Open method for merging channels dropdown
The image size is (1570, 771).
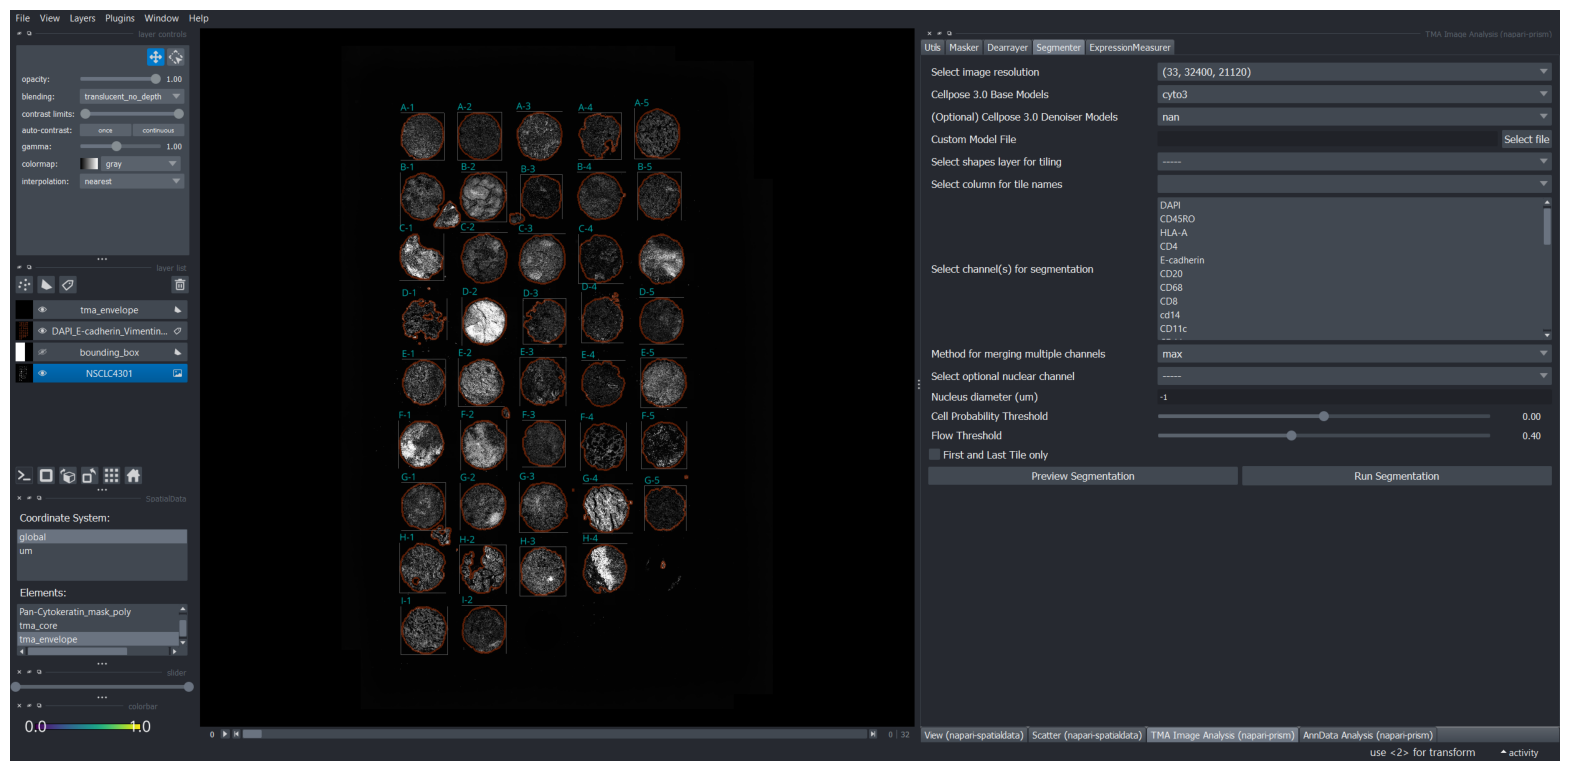click(x=1354, y=354)
